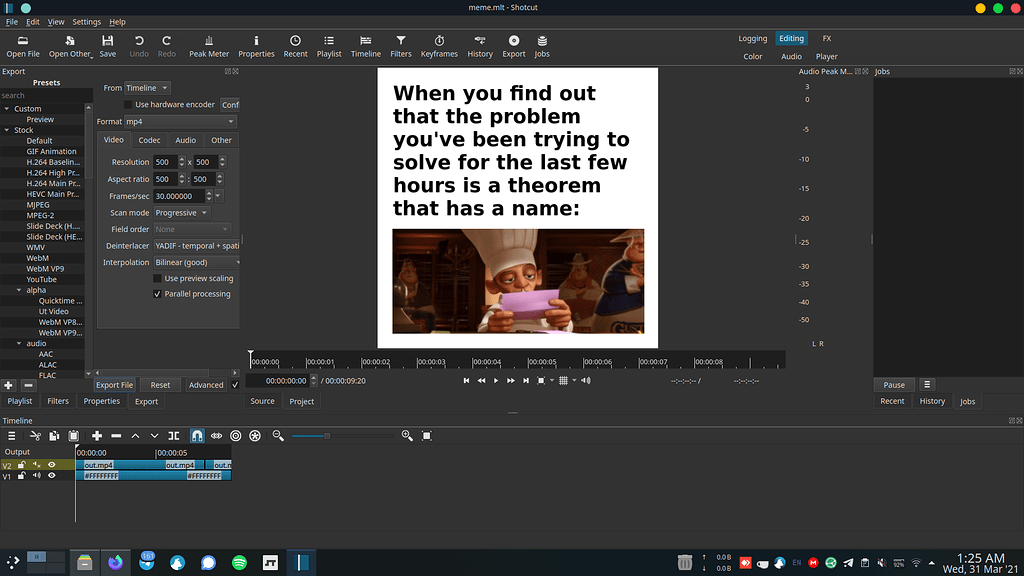Image resolution: width=1024 pixels, height=576 pixels.
Task: Switch to the Codec export tab
Action: tap(149, 140)
